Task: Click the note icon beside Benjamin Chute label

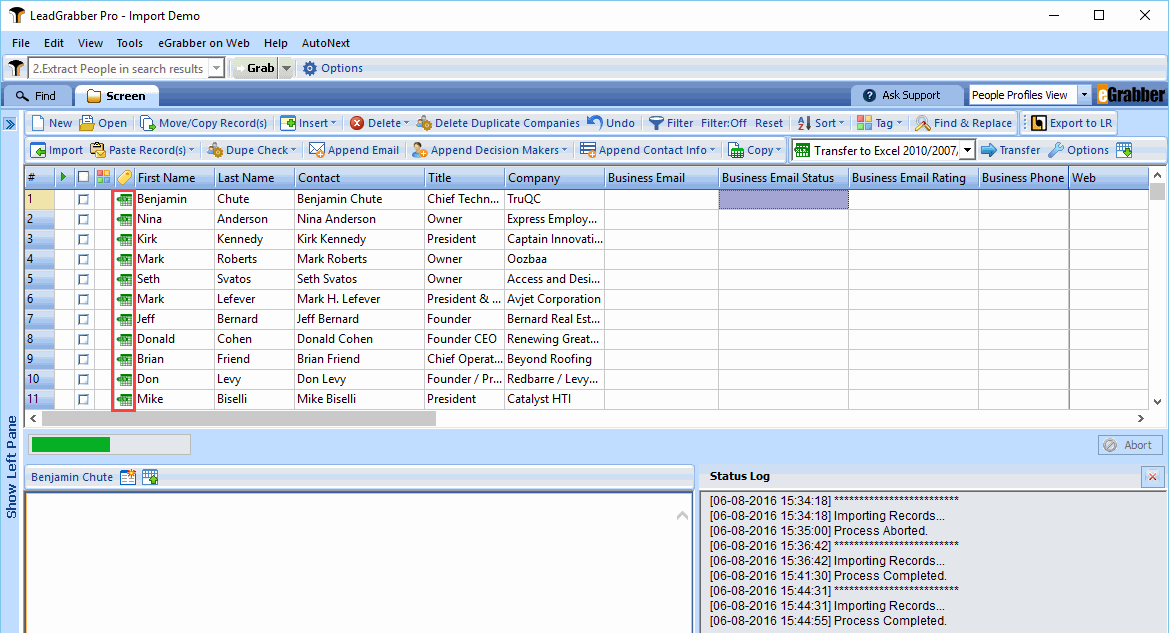Action: point(128,477)
